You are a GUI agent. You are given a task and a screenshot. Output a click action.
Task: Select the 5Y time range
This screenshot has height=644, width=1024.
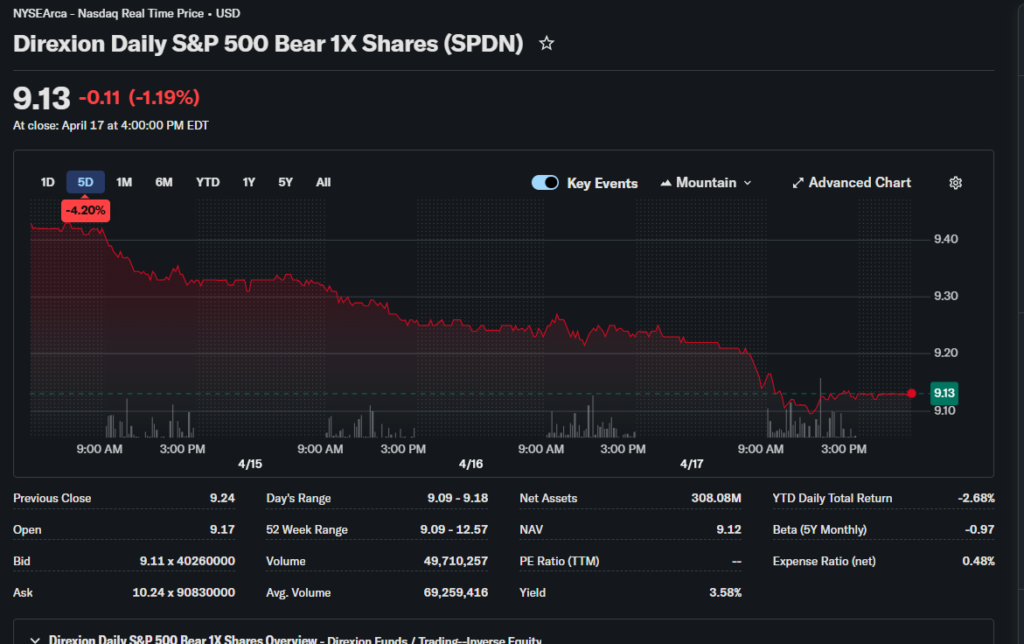(x=286, y=182)
